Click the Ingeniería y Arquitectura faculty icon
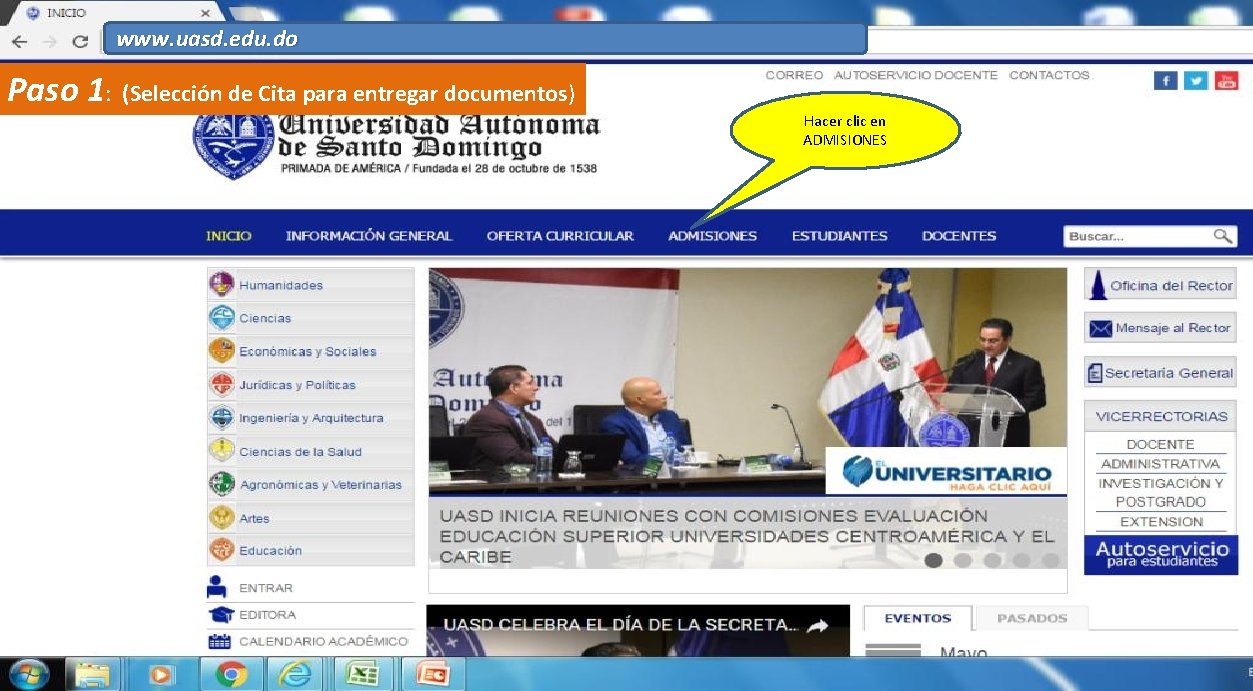 [221, 418]
